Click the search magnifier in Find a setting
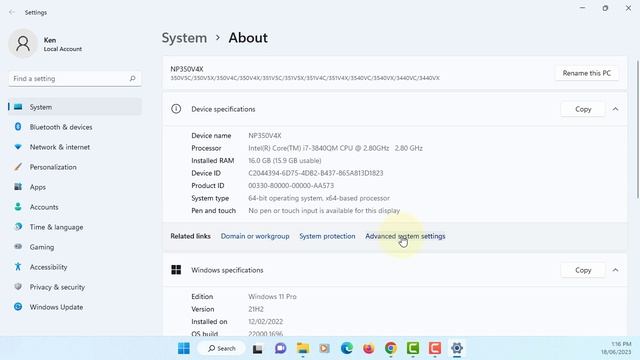The height and width of the screenshot is (360, 640). [x=132, y=78]
